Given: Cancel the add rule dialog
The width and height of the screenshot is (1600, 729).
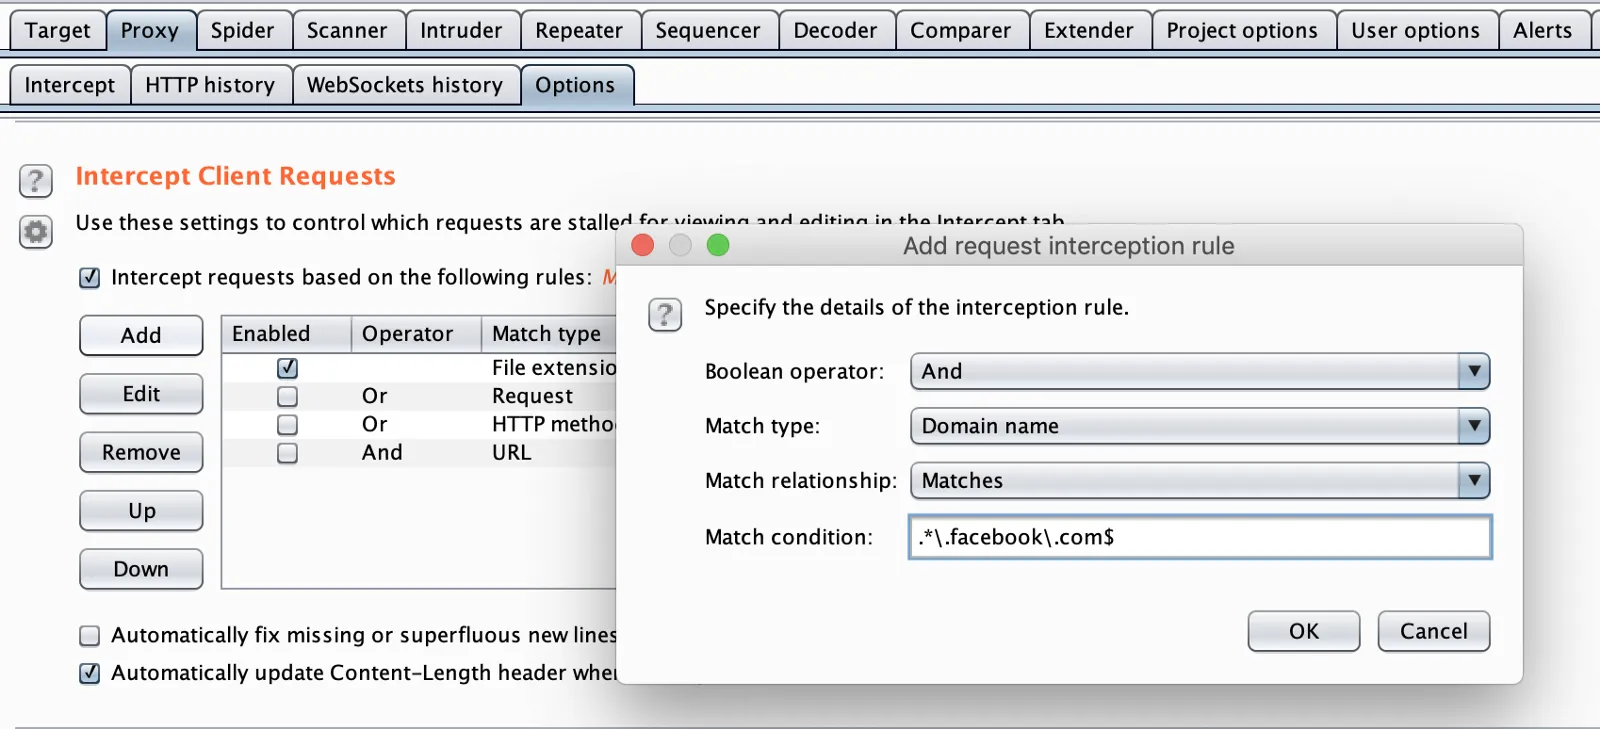Looking at the screenshot, I should point(1433,631).
